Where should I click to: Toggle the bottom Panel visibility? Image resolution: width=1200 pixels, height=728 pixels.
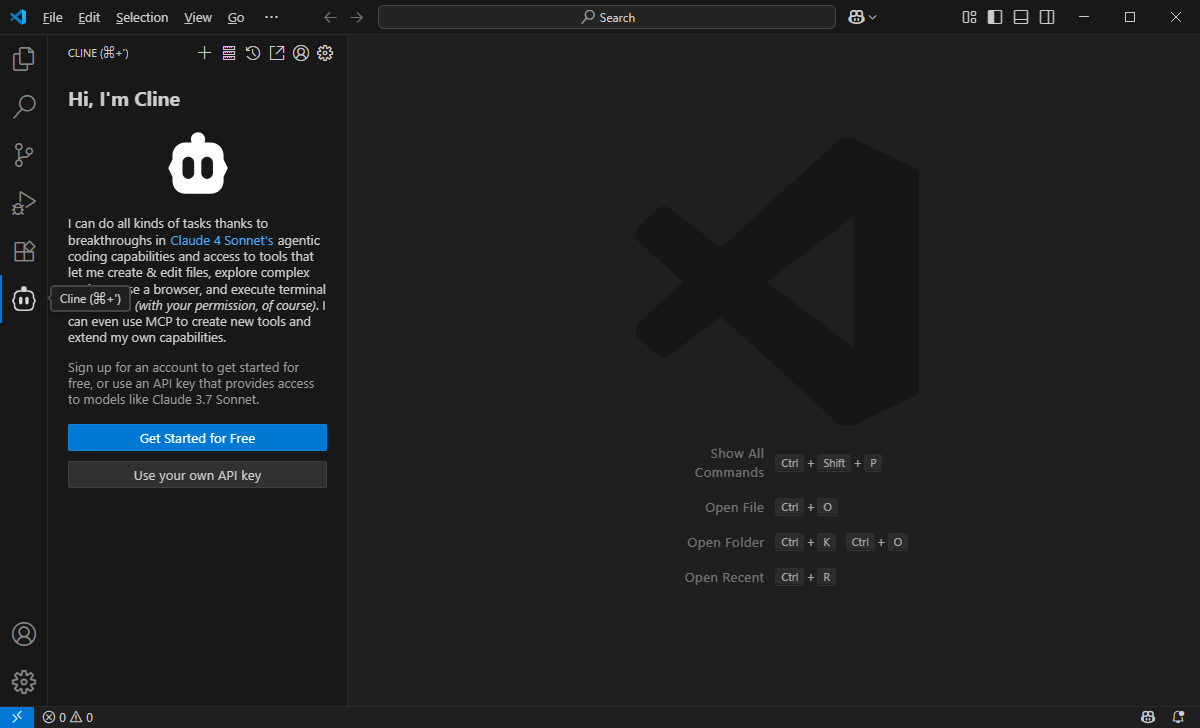(x=1021, y=17)
